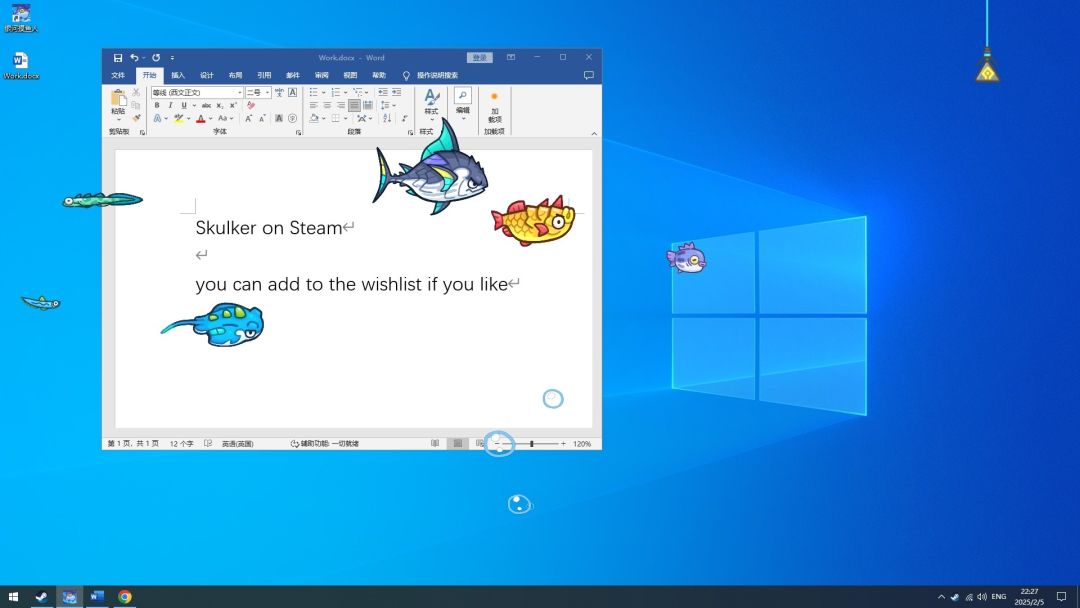This screenshot has width=1080, height=608.
Task: Redo the action in quick access toolbar
Action: (x=156, y=58)
